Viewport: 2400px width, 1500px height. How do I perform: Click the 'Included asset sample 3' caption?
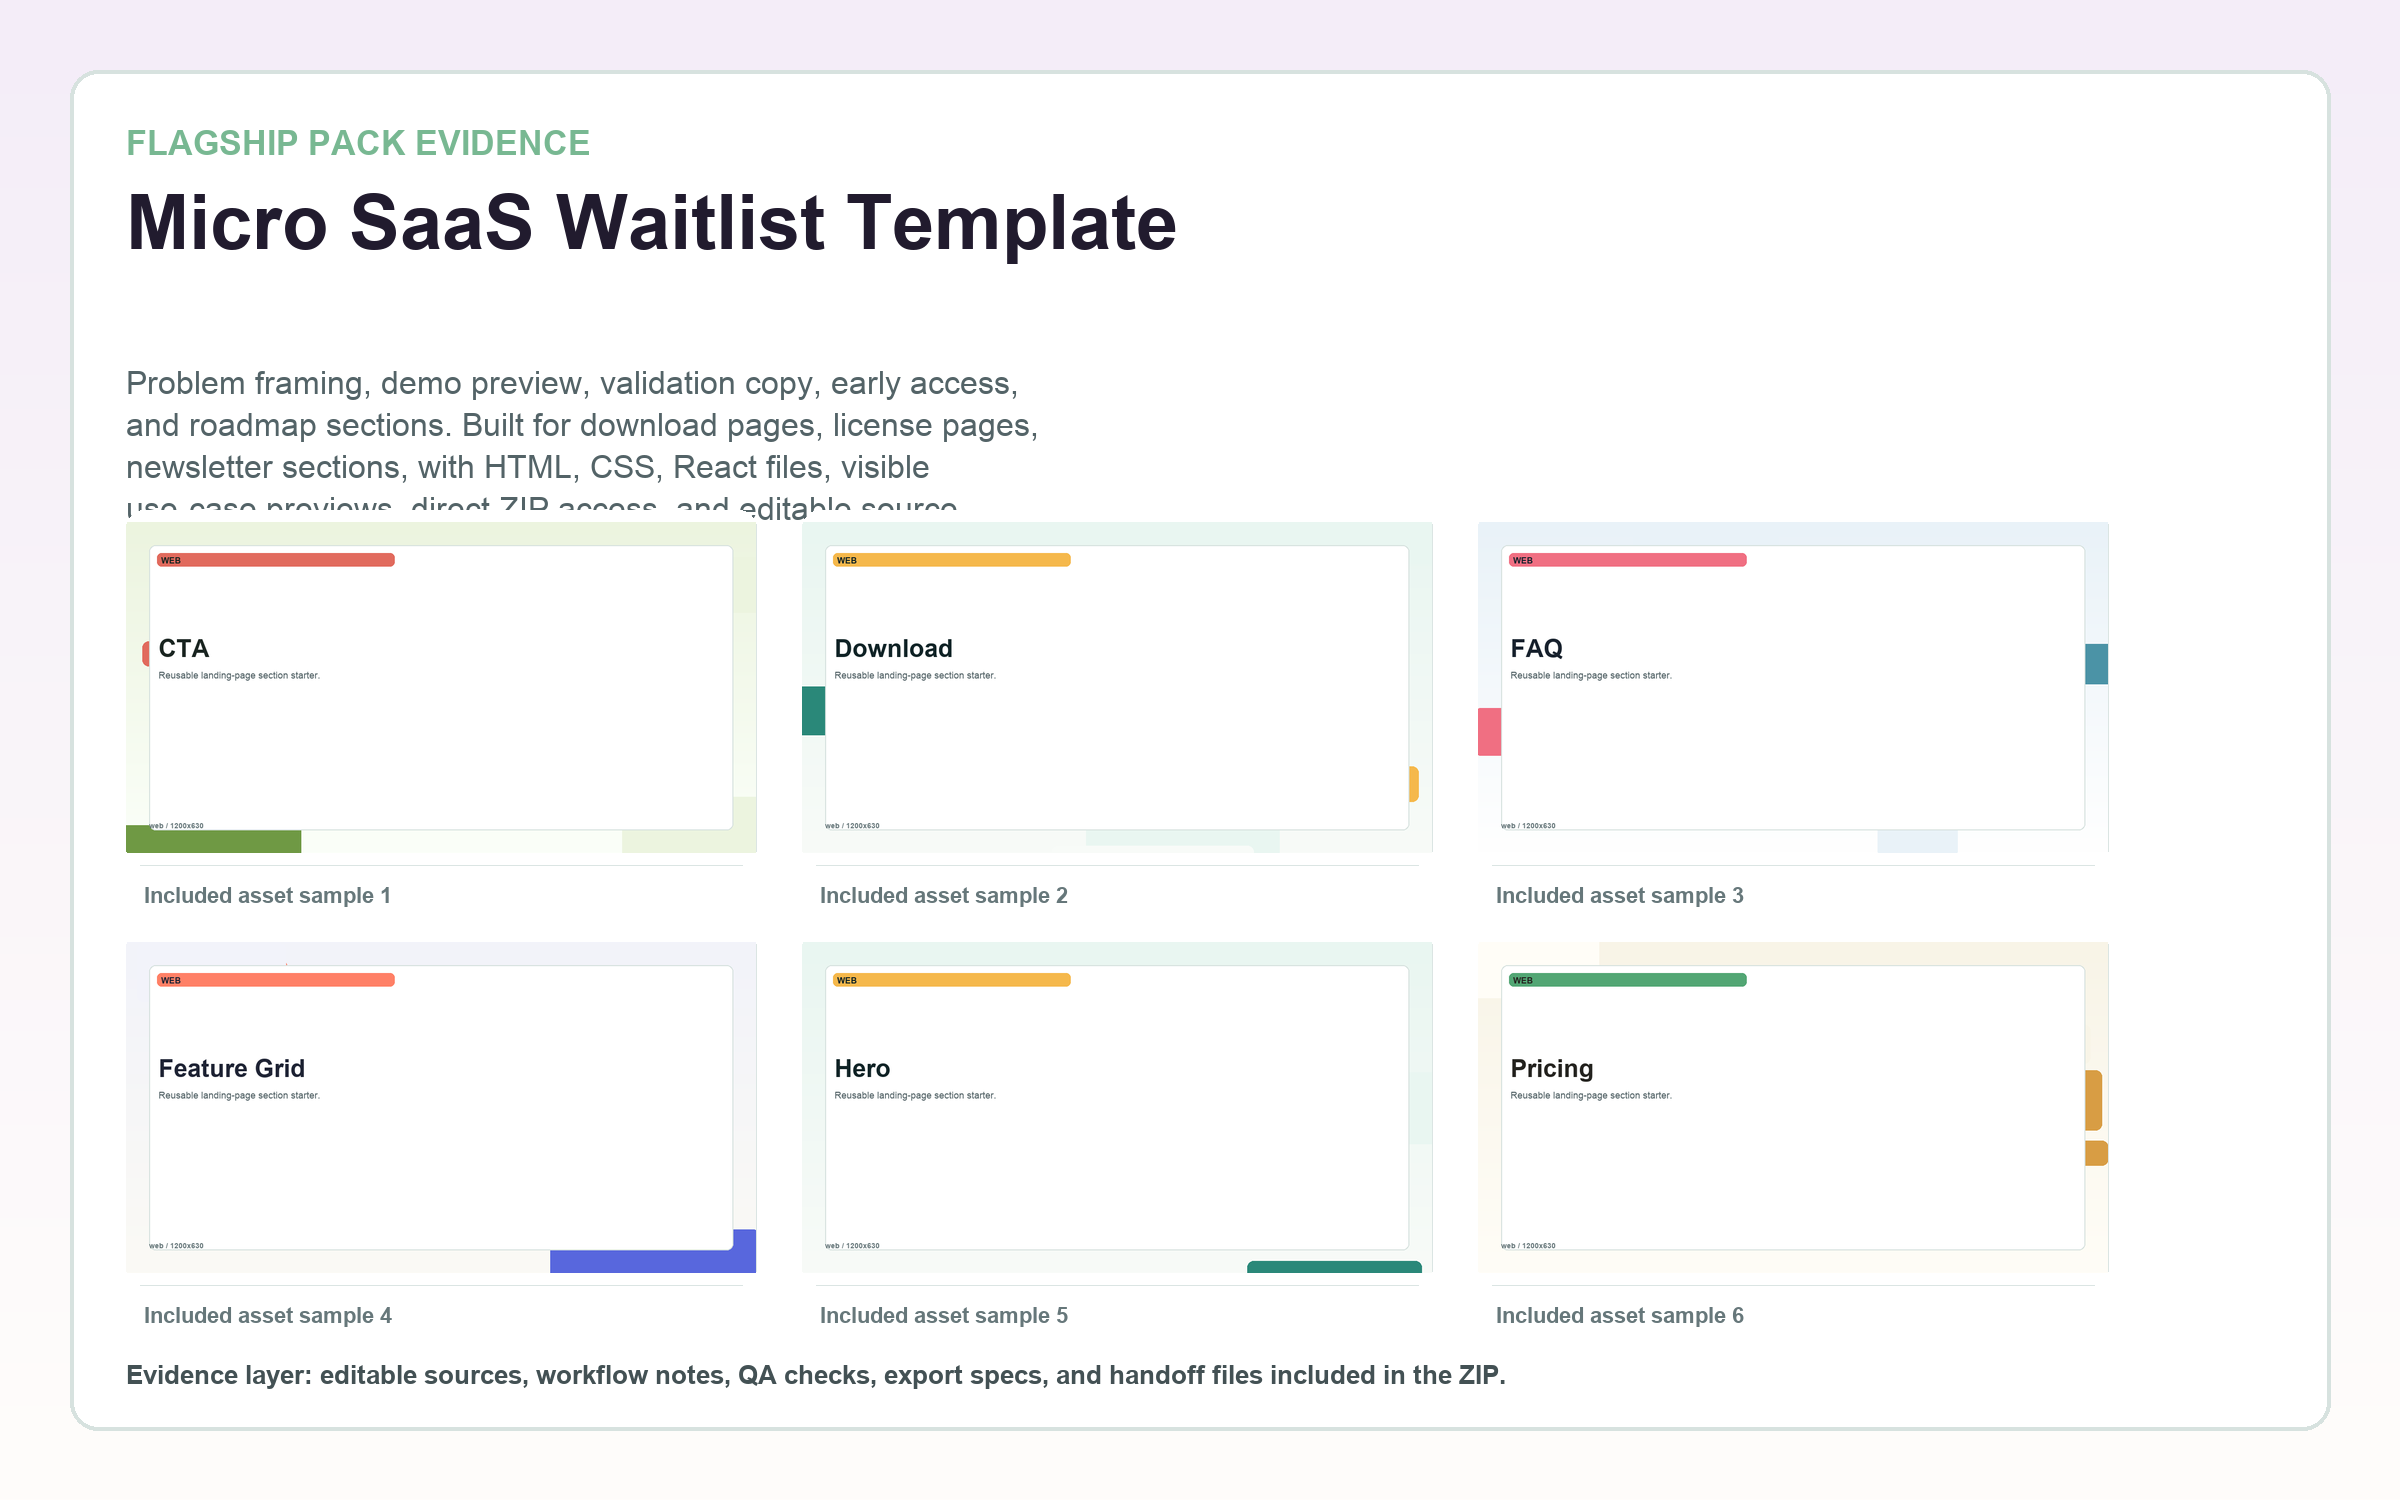pyautogui.click(x=1620, y=895)
